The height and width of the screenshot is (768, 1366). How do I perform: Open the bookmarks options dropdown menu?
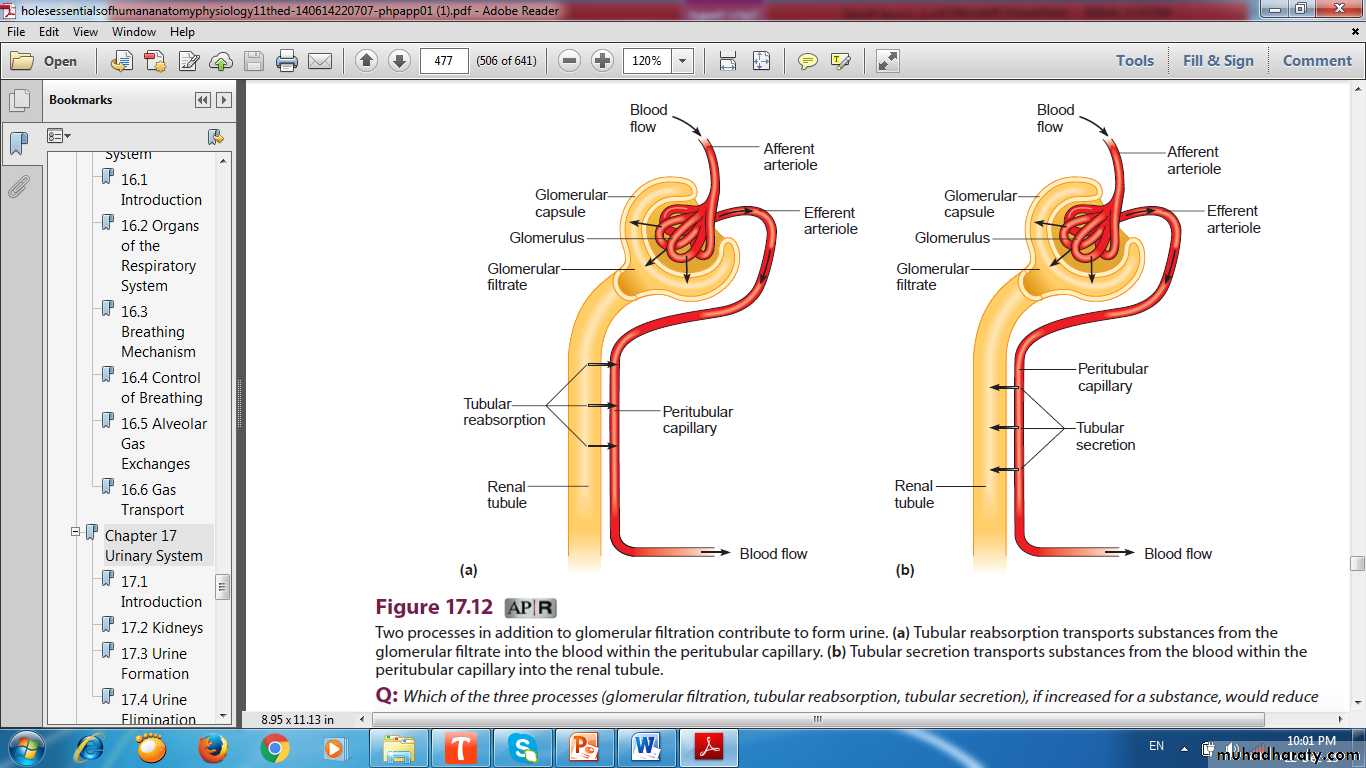click(x=59, y=136)
